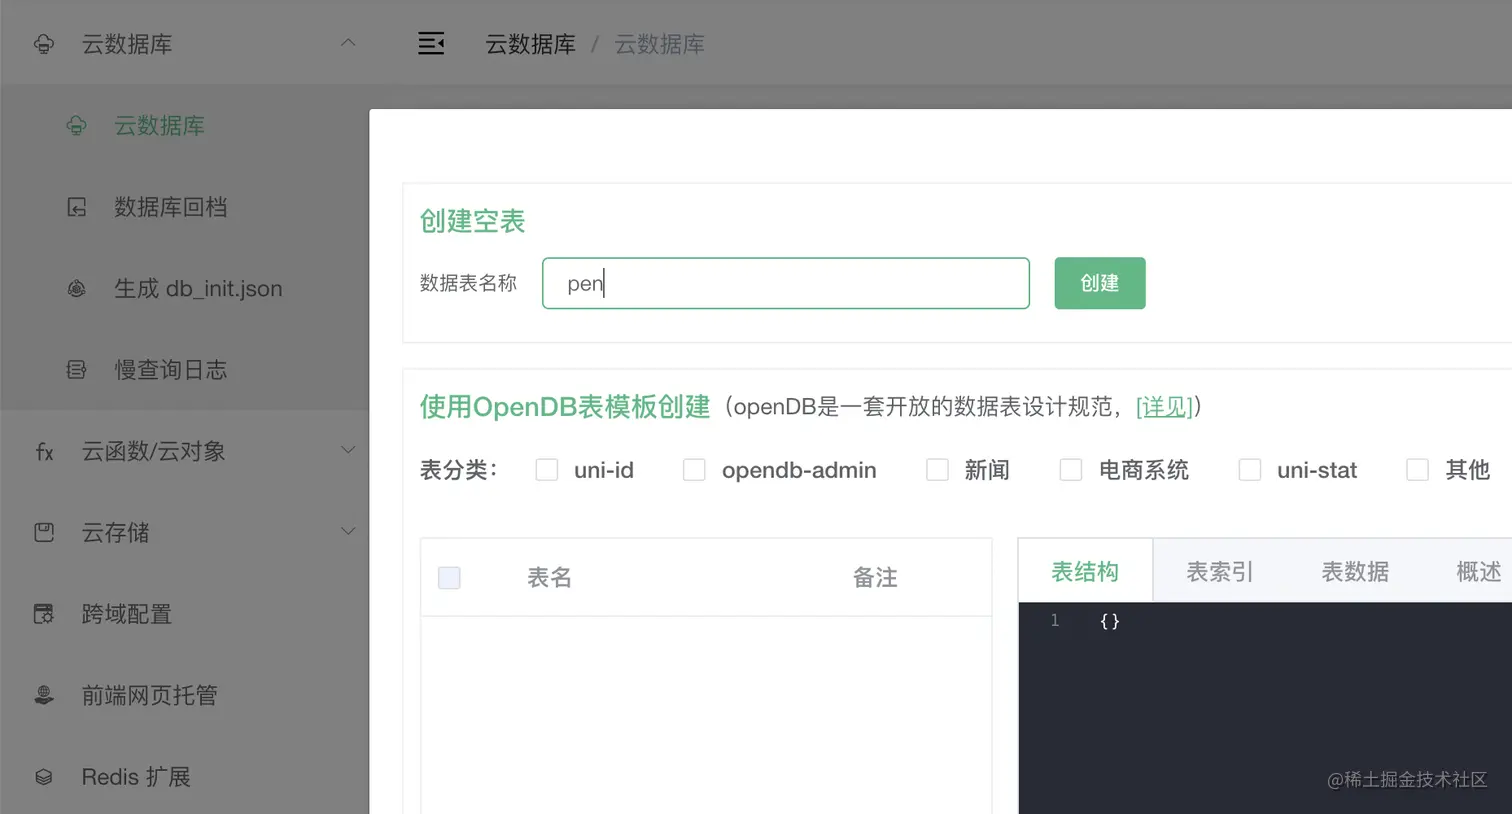Click the 生成 db_init.json icon

point(76,289)
